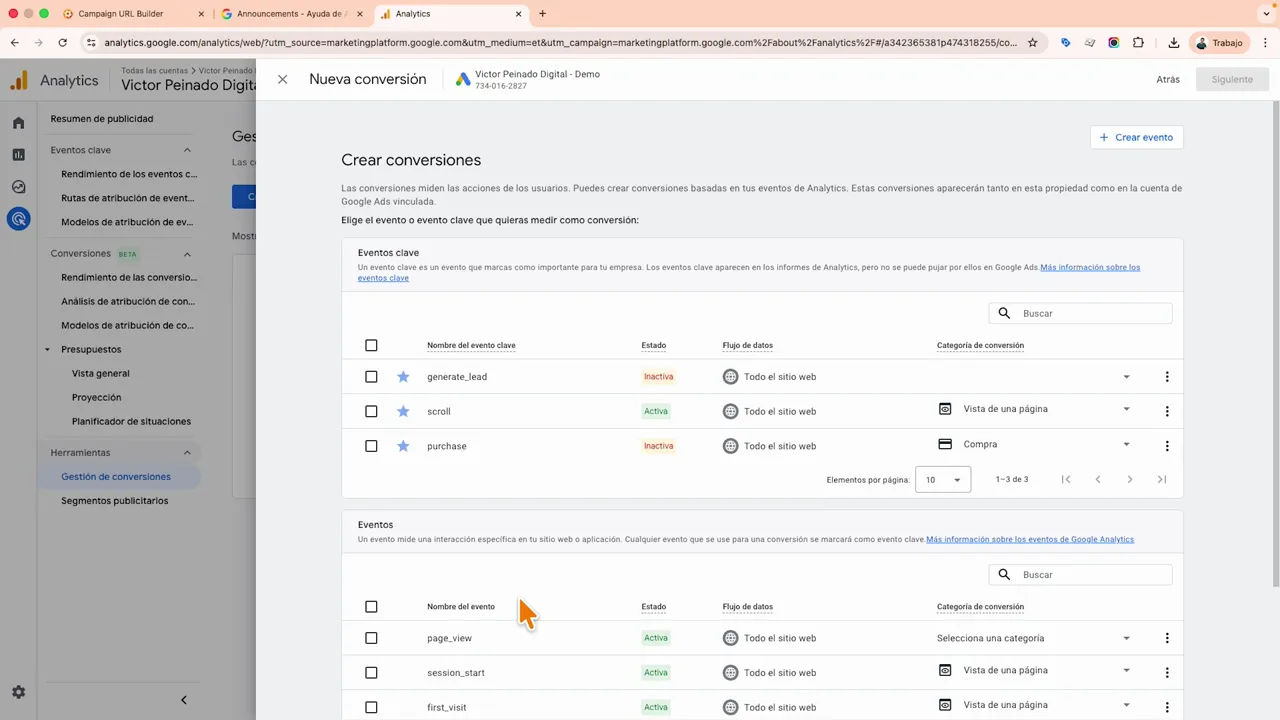The height and width of the screenshot is (720, 1280).
Task: Open more options for scroll row
Action: (1167, 411)
